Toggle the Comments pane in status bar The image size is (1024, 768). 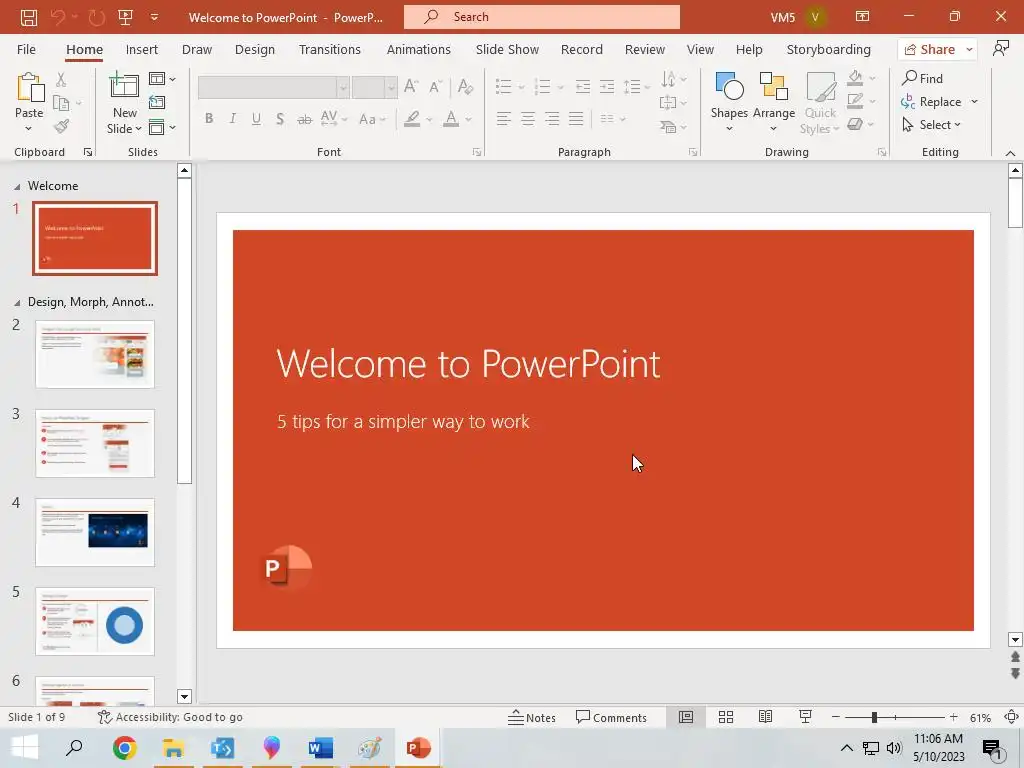pos(611,717)
